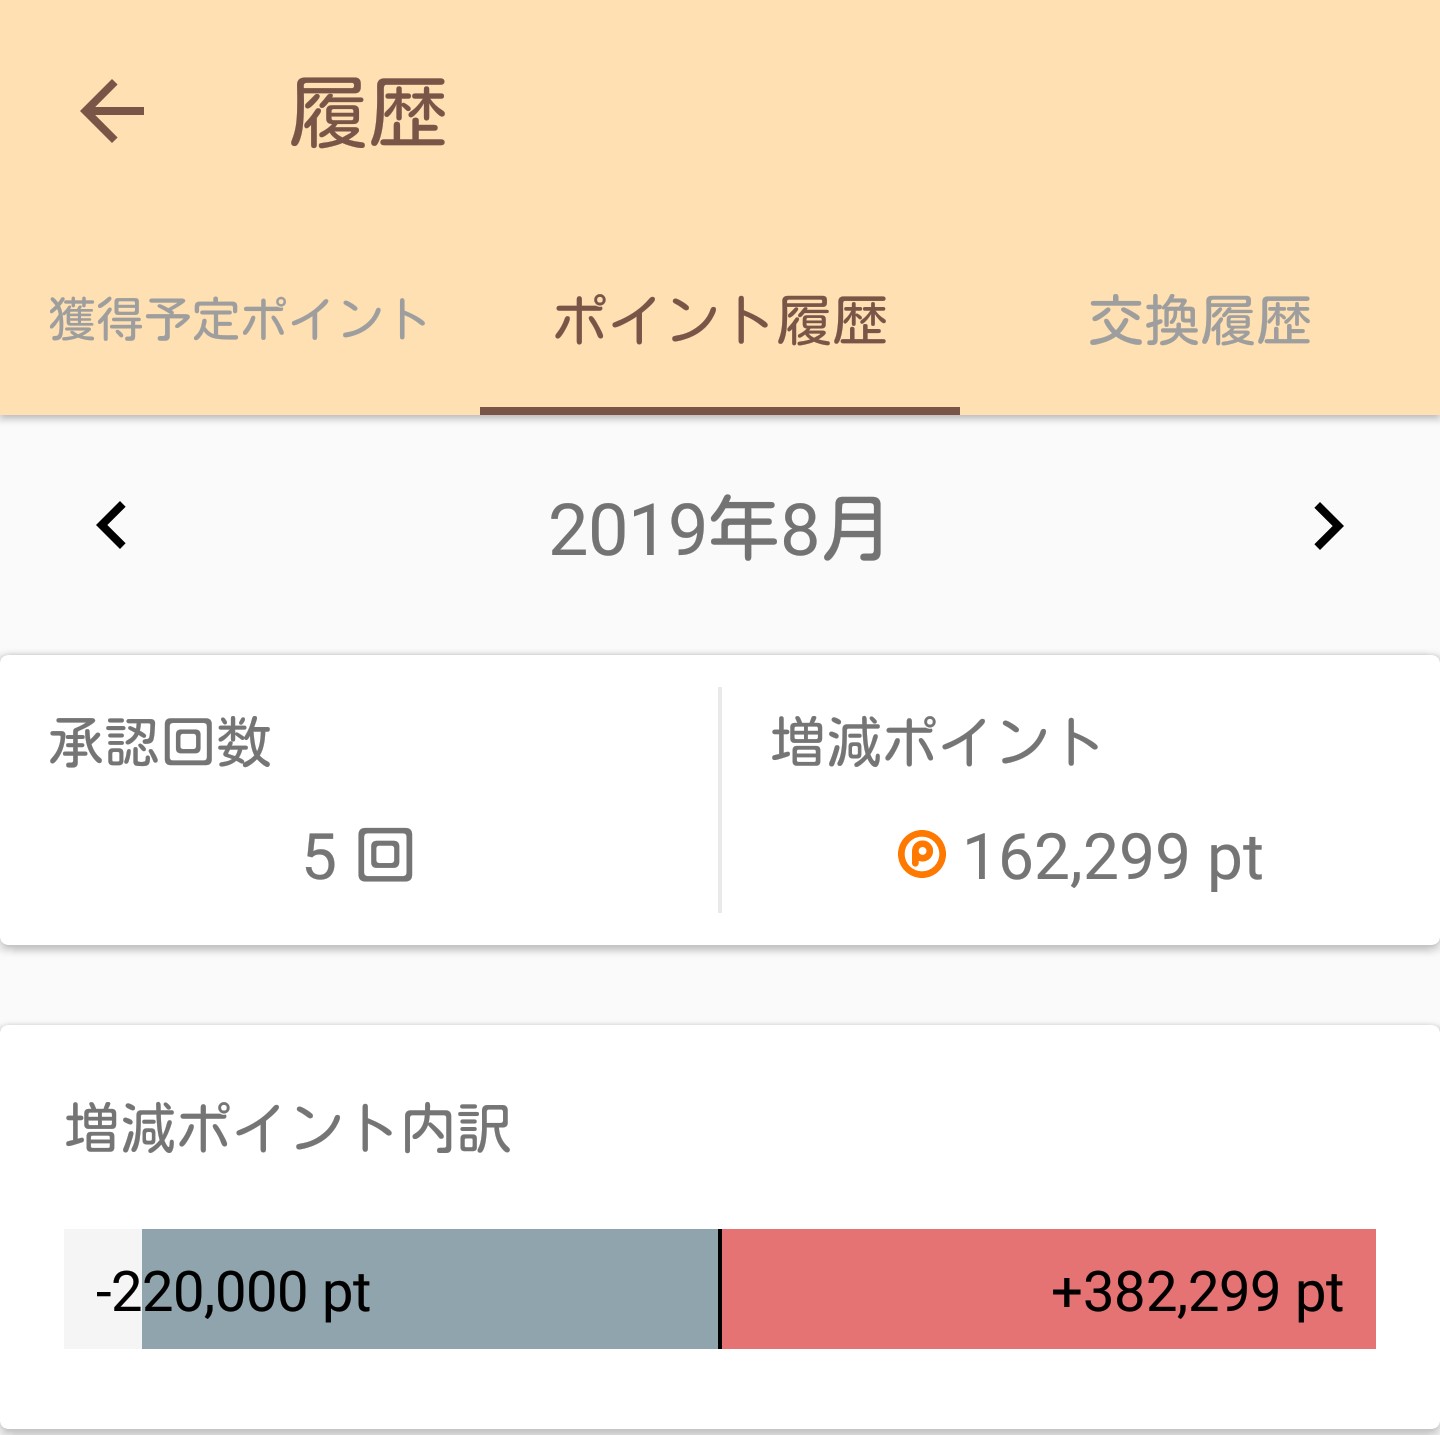
Task: Select the ポイント履歴 tab
Action: (x=720, y=322)
